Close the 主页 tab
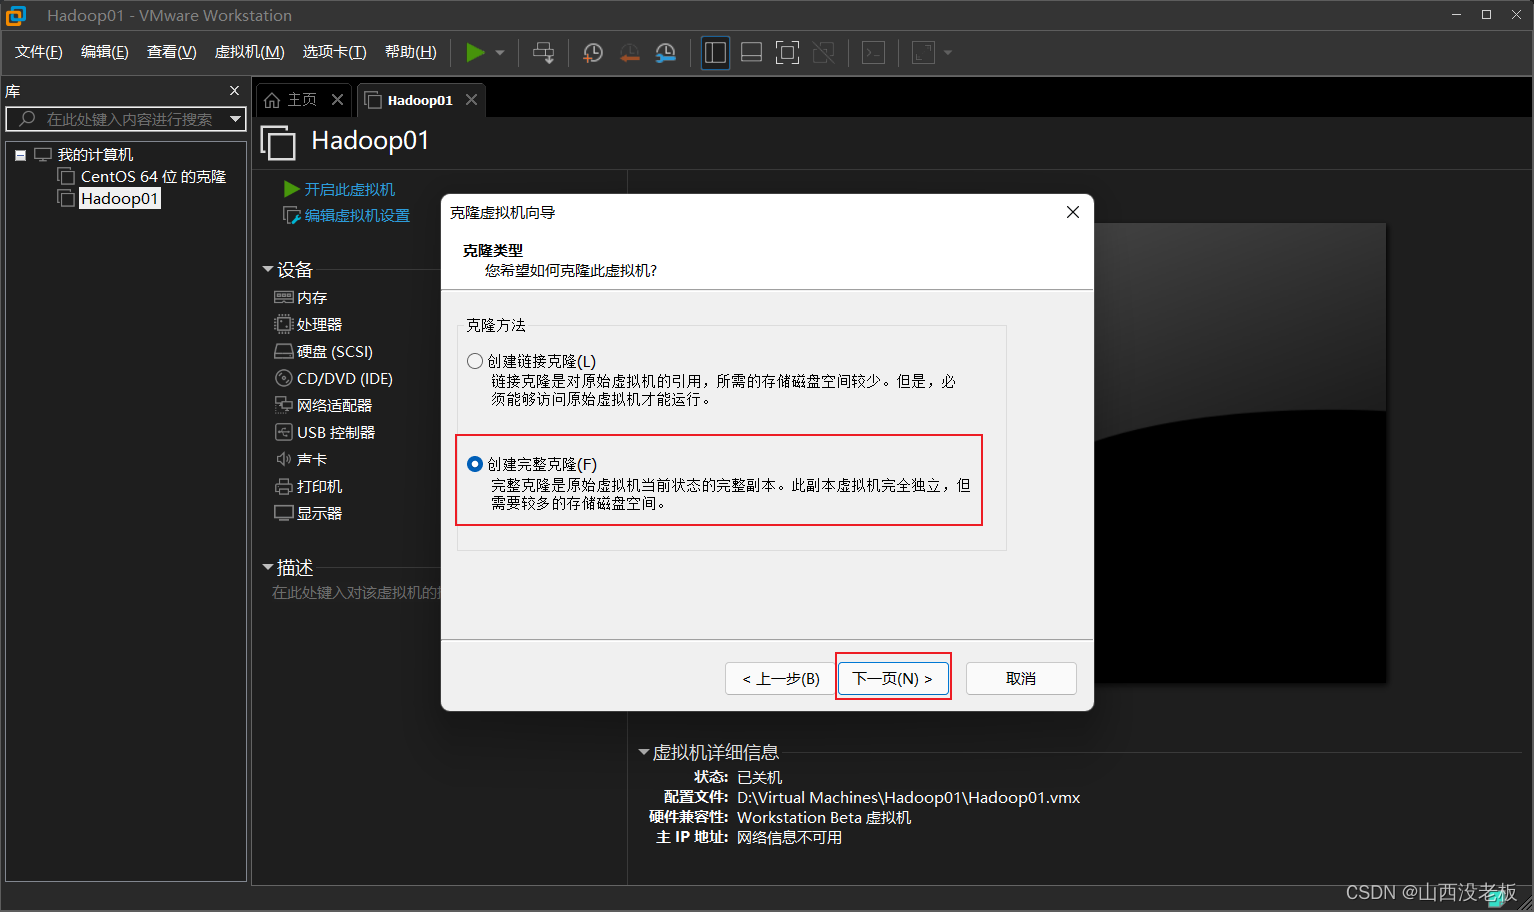Viewport: 1534px width, 912px height. click(337, 100)
